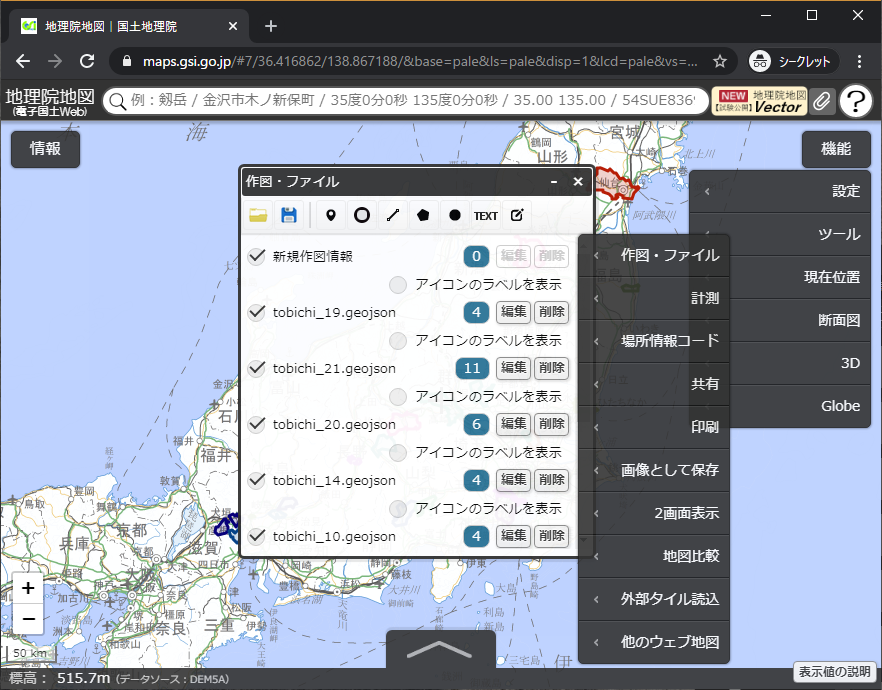Close the 地理院地図 browser tab

(233, 26)
